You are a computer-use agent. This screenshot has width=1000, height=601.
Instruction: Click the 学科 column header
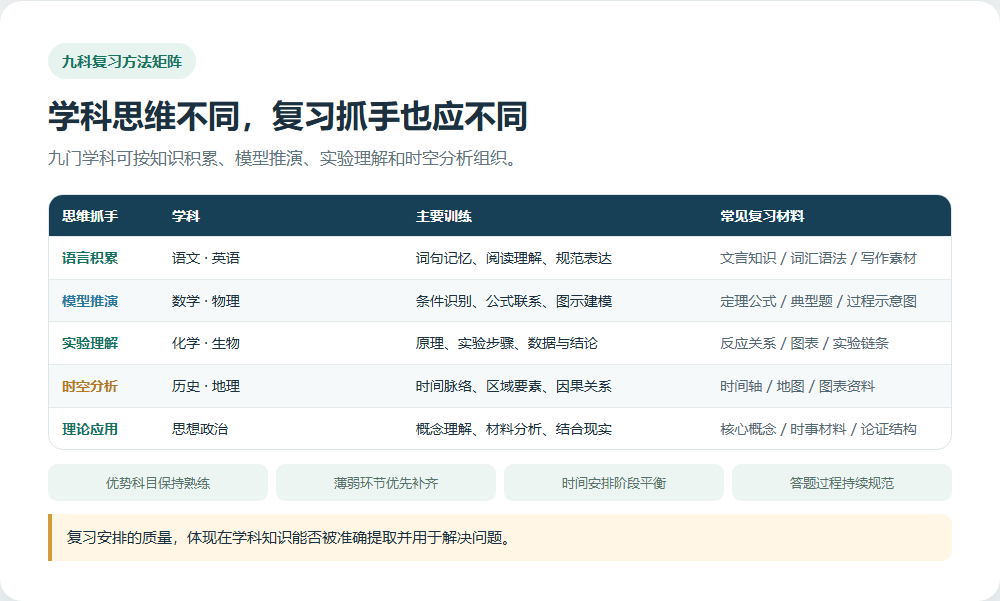point(186,216)
